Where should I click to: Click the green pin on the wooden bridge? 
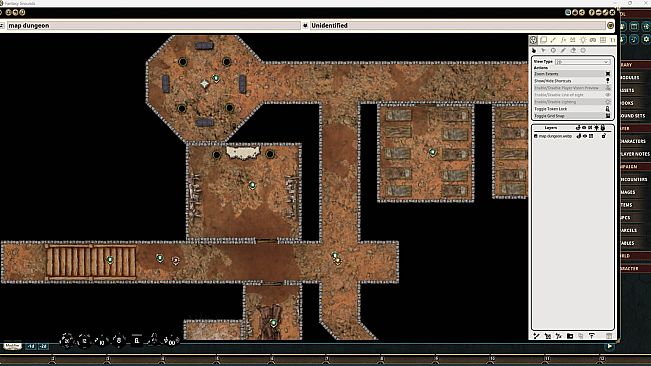point(110,260)
